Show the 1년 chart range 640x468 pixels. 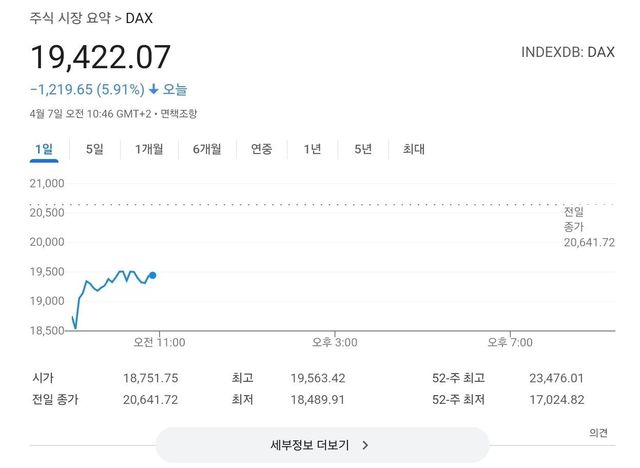[x=312, y=150]
